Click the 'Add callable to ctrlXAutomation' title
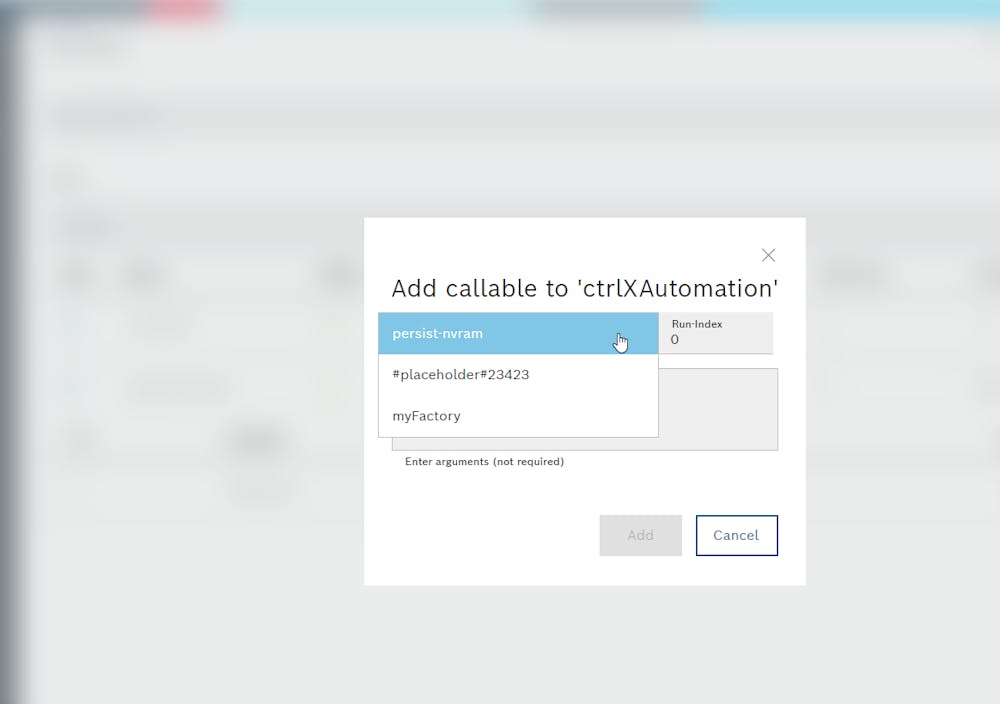 tap(584, 288)
